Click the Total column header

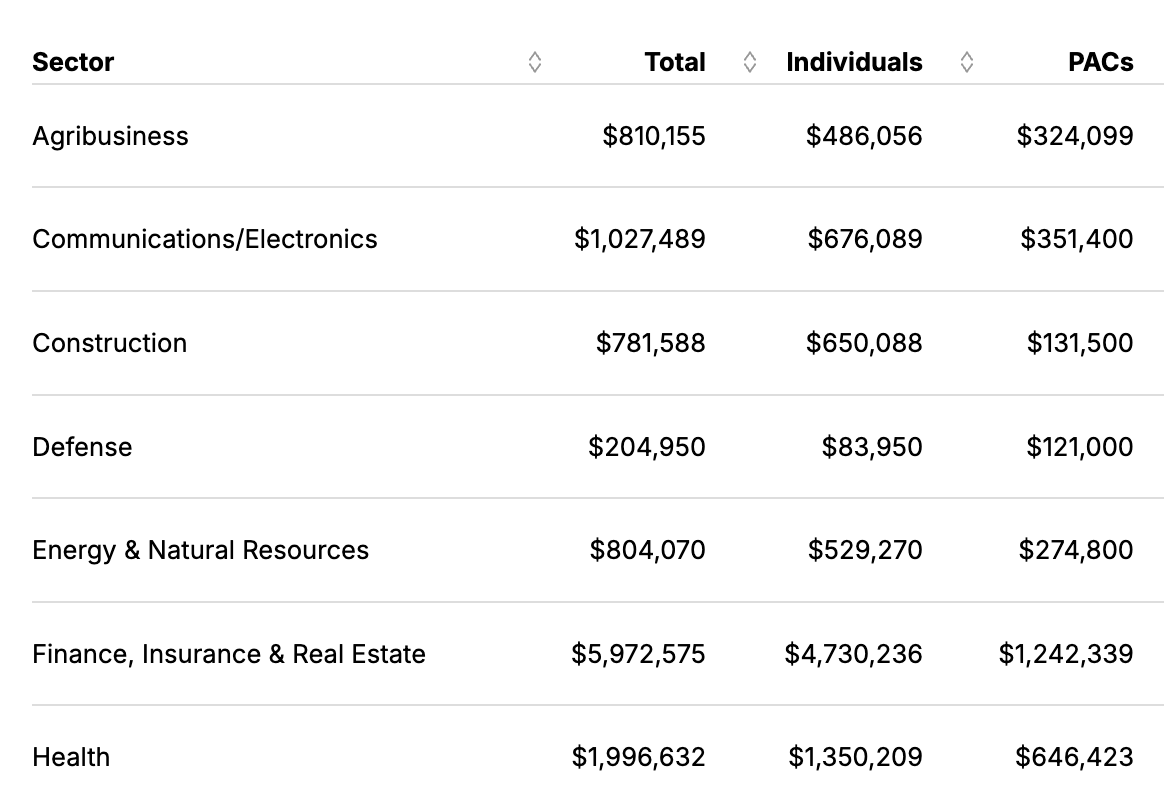tap(675, 62)
